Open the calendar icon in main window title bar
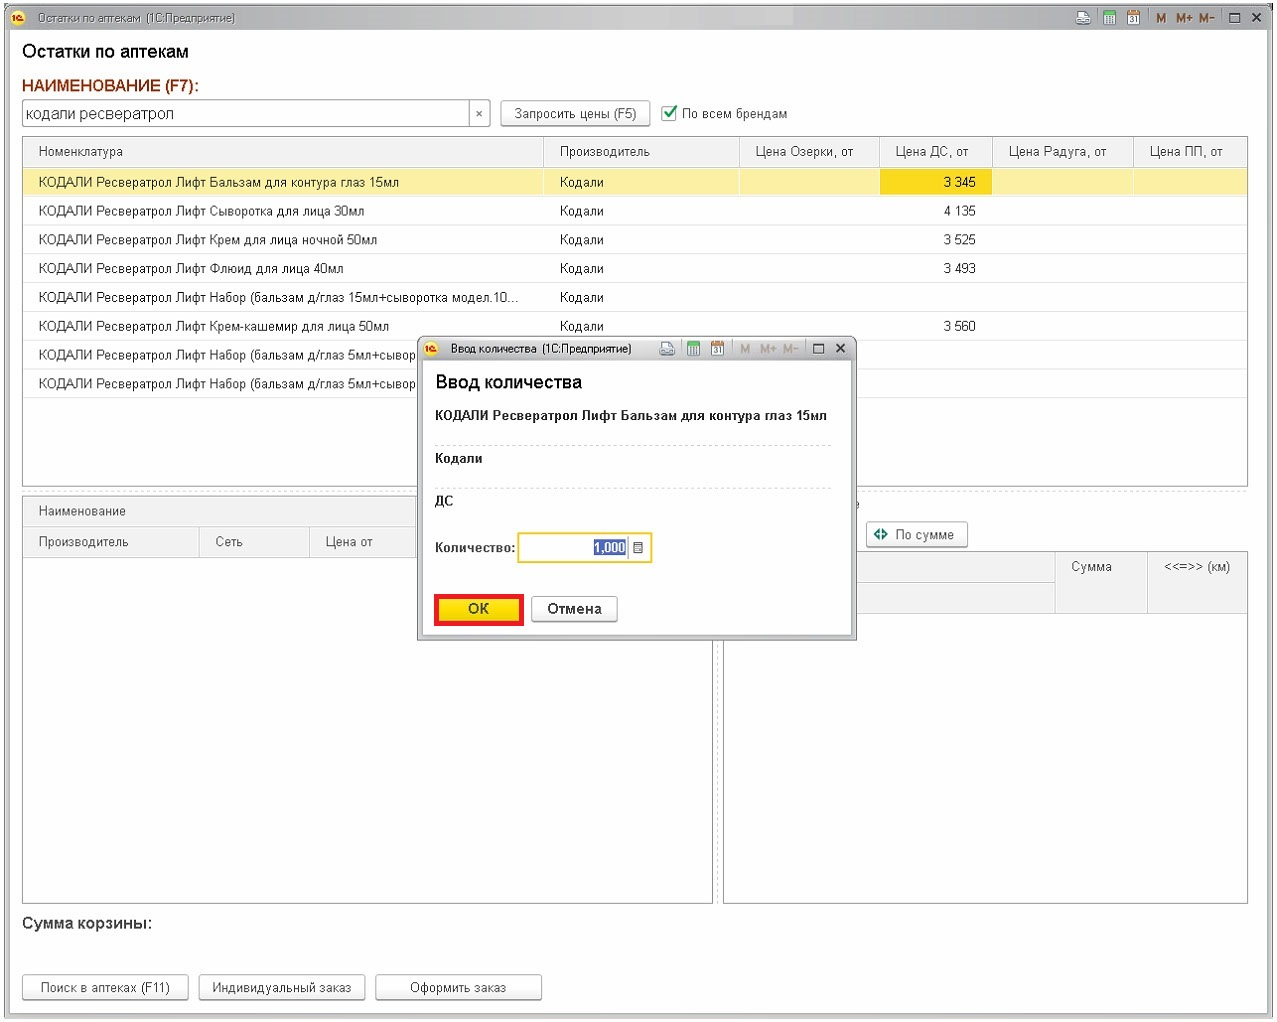Viewport: 1277px width, 1022px height. [1133, 18]
